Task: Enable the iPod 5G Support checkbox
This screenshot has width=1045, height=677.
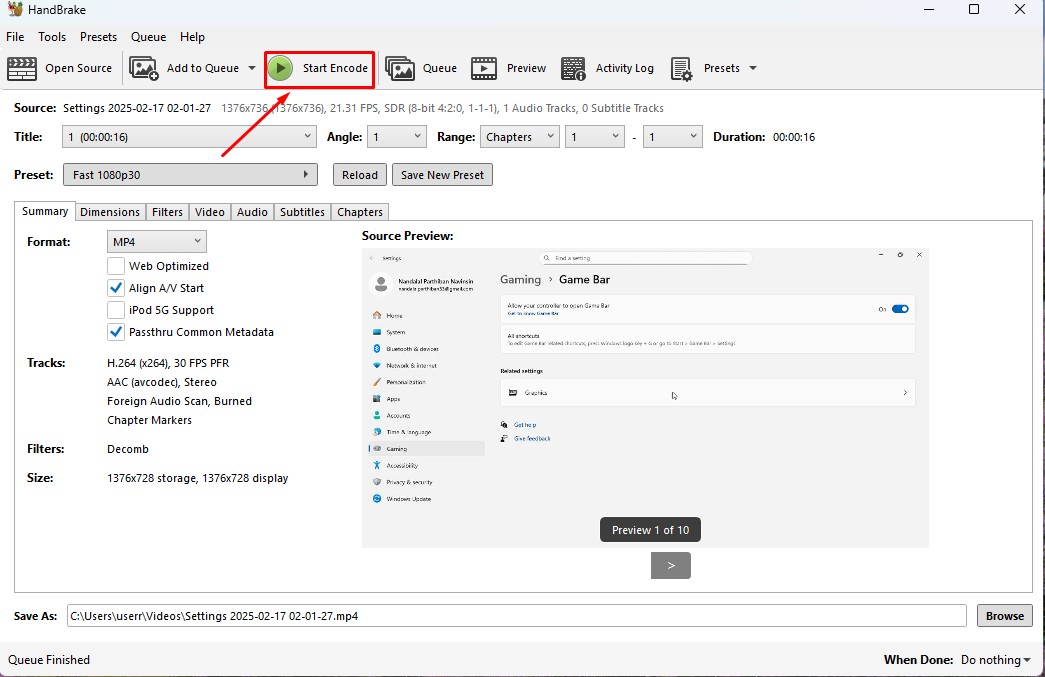Action: (115, 310)
